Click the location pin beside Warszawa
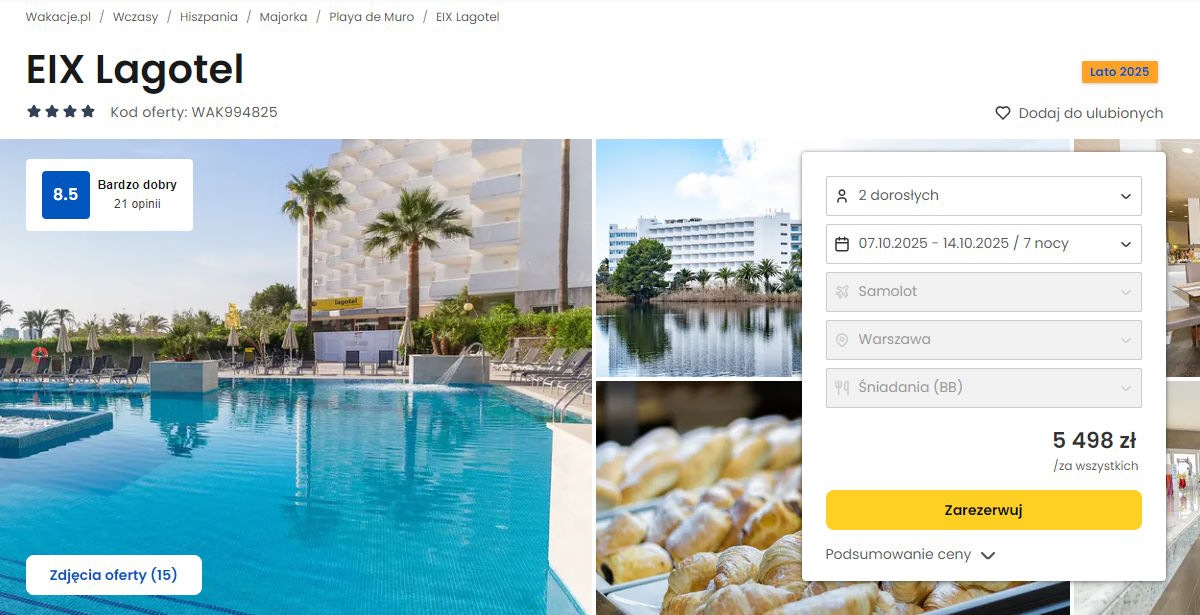Image resolution: width=1200 pixels, height=615 pixels. pos(842,340)
